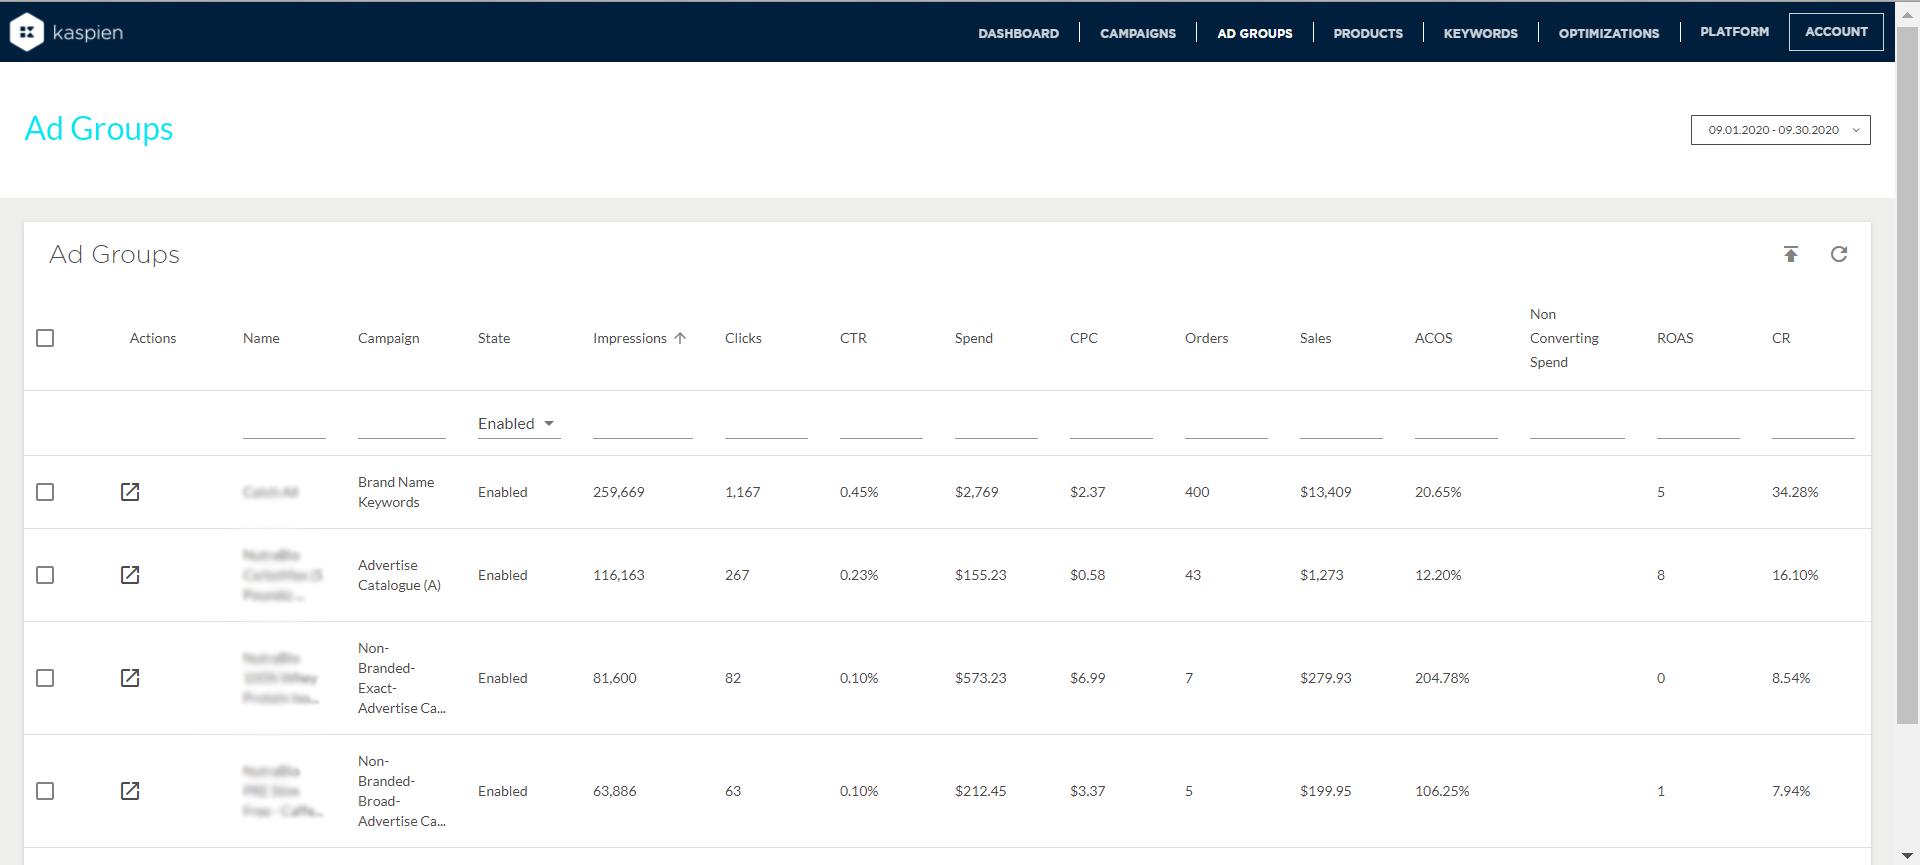Image resolution: width=1920 pixels, height=865 pixels.
Task: Sort by the CPC column header
Action: [x=1083, y=338]
